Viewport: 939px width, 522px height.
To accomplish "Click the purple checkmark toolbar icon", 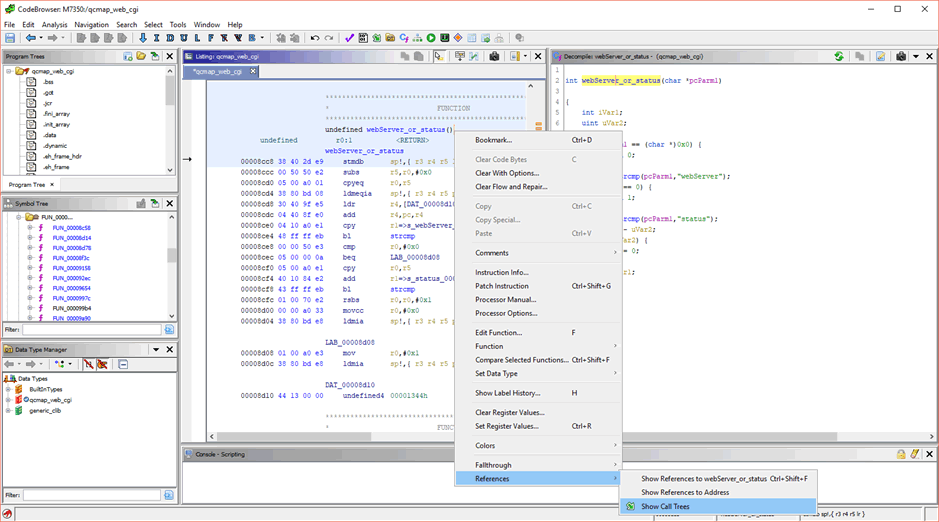I will [350, 38].
